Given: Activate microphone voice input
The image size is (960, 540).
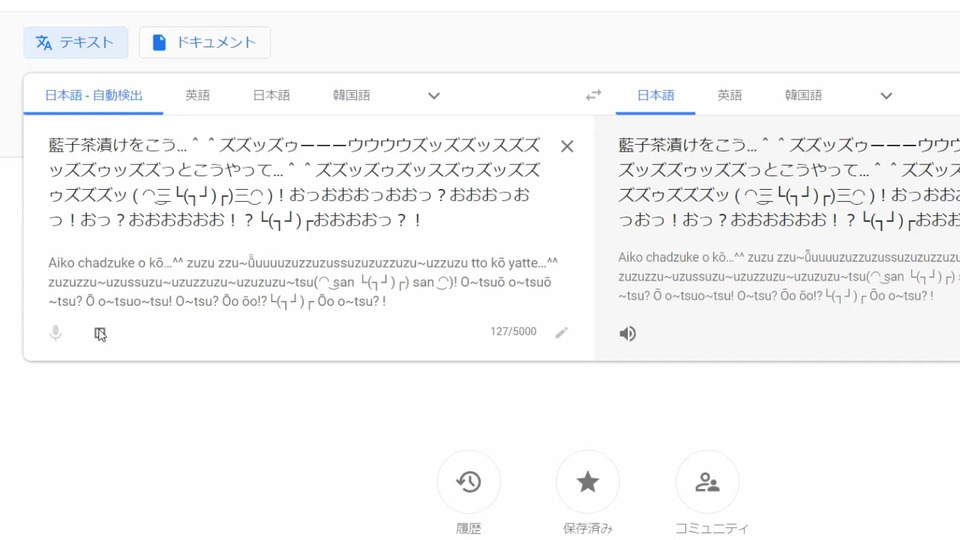Looking at the screenshot, I should coord(56,333).
